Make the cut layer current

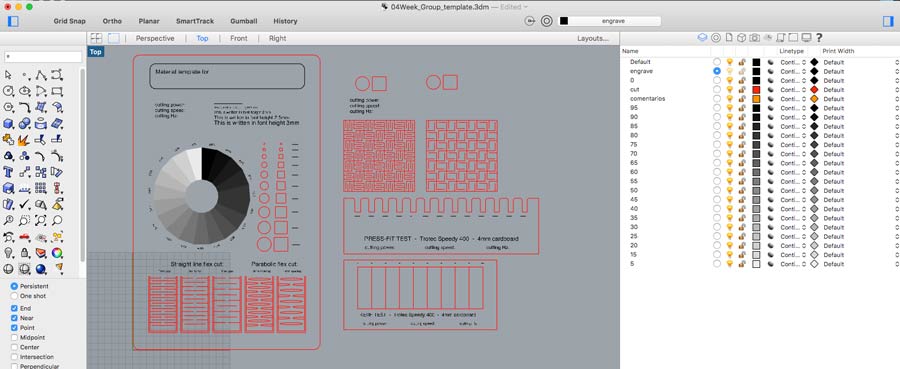click(x=716, y=90)
